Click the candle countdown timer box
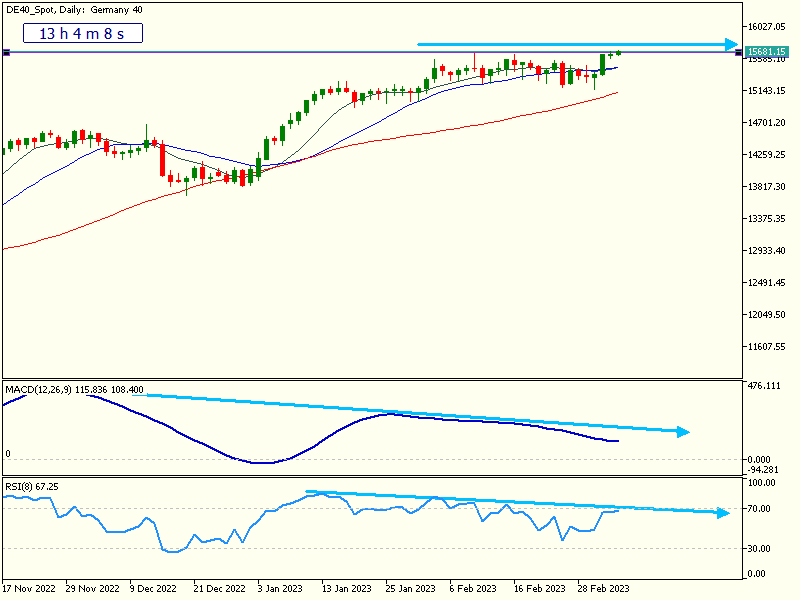 tap(82, 33)
